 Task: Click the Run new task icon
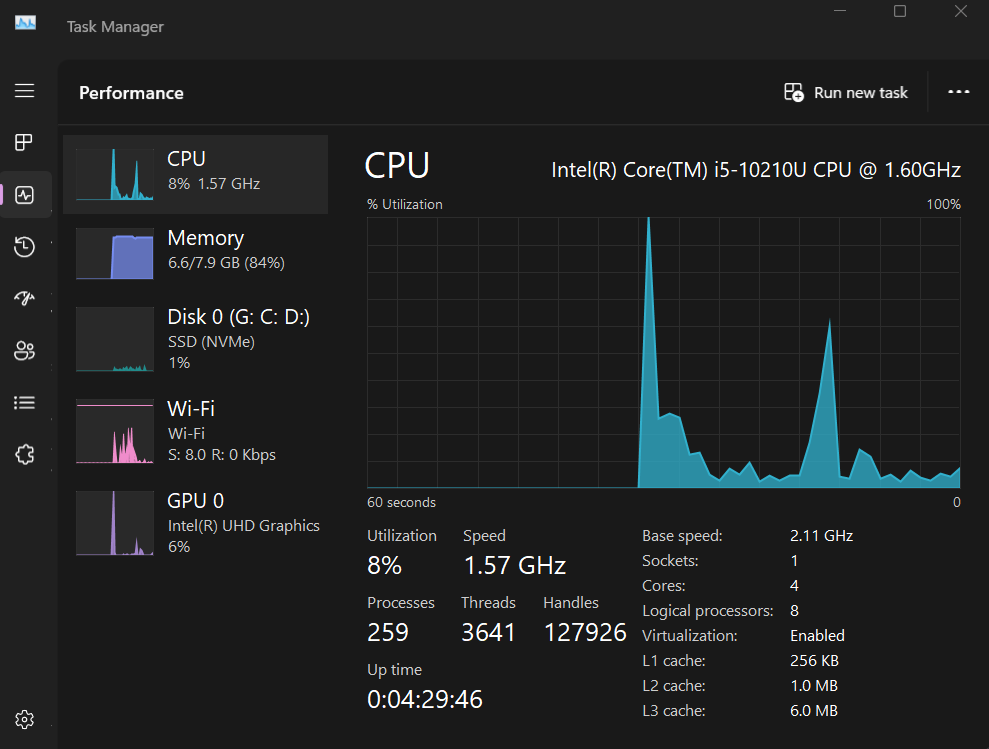tap(793, 93)
